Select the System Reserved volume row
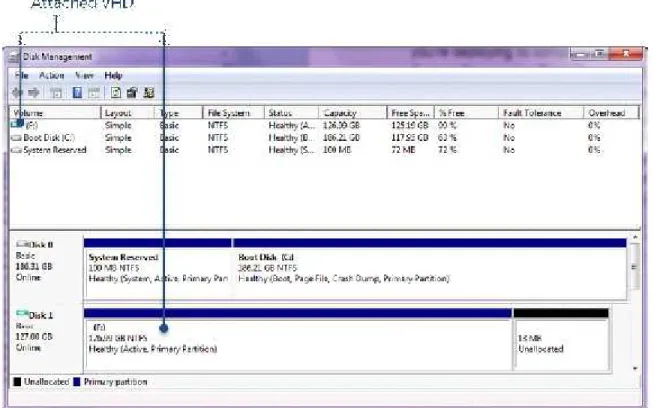The image size is (654, 408). point(324,150)
